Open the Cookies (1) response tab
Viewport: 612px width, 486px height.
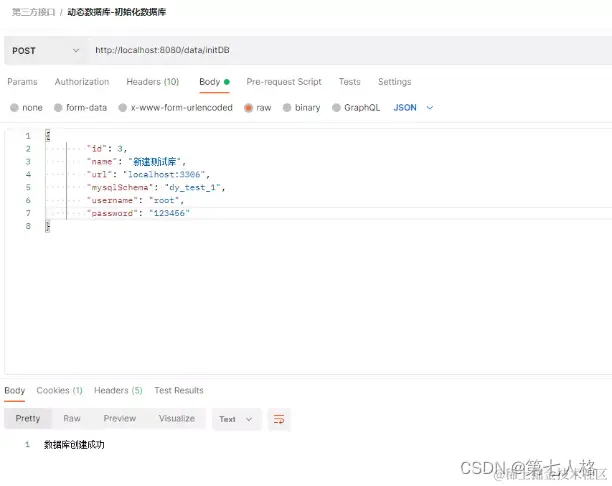pyautogui.click(x=59, y=390)
